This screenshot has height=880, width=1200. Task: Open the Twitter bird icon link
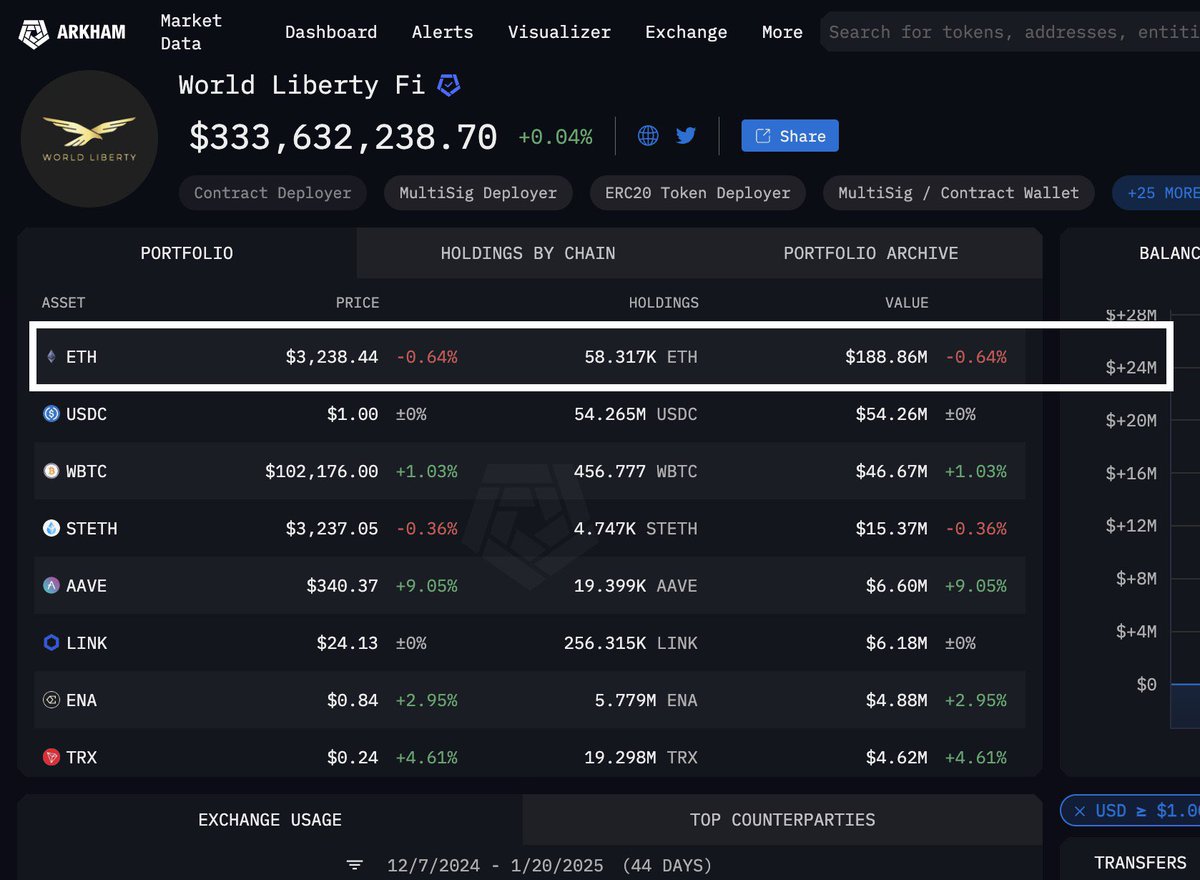(x=685, y=136)
